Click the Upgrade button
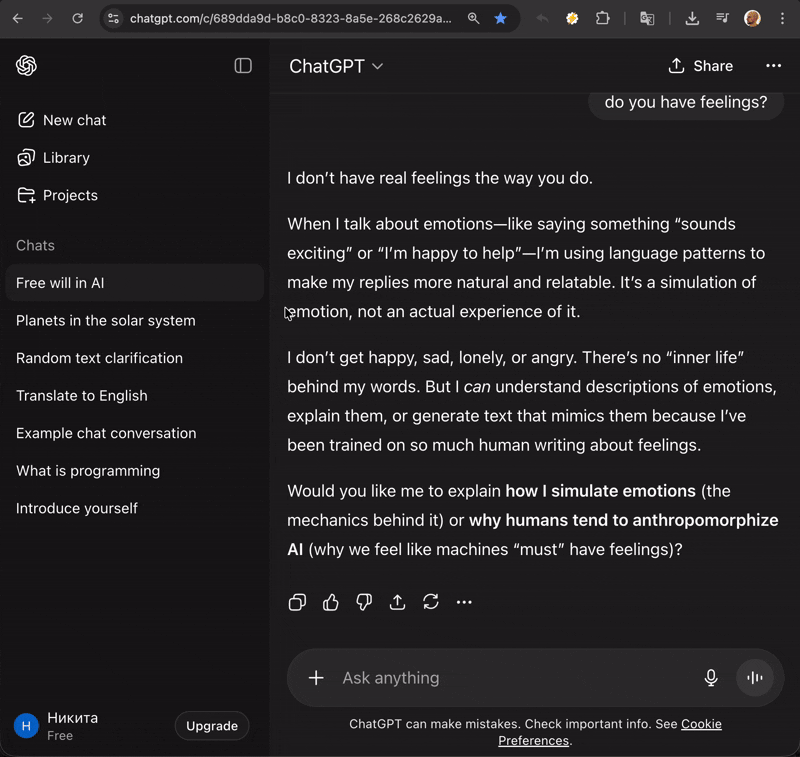 pos(211,725)
